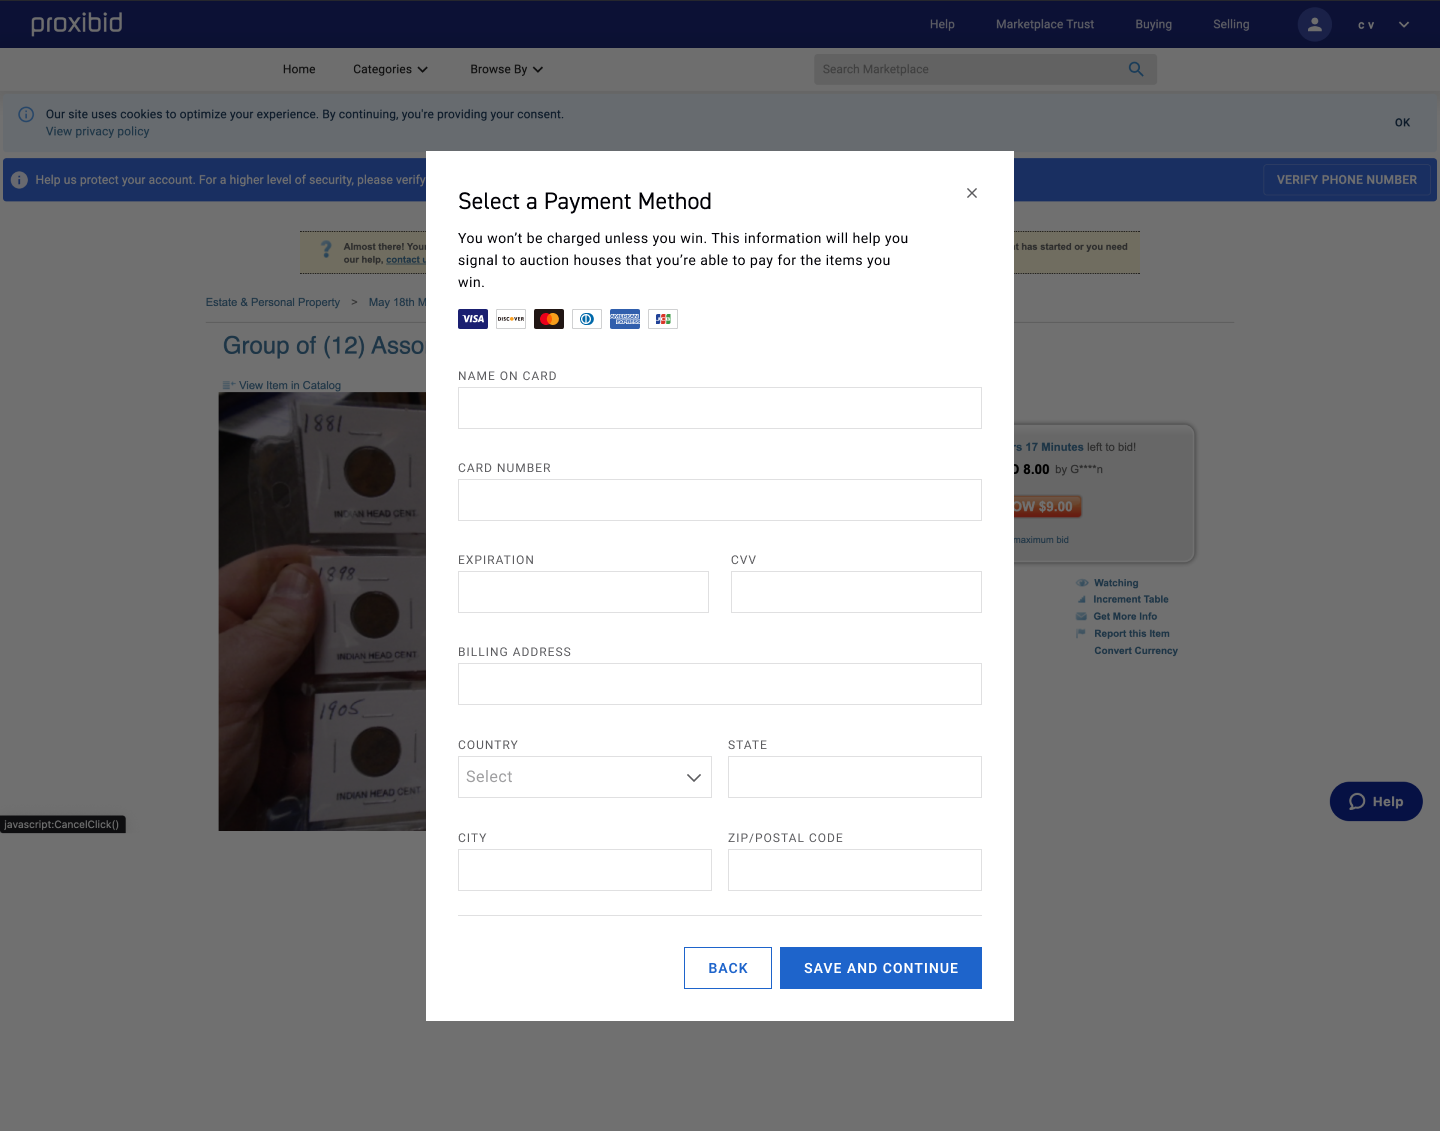Click the Back button
The width and height of the screenshot is (1440, 1131).
(728, 968)
